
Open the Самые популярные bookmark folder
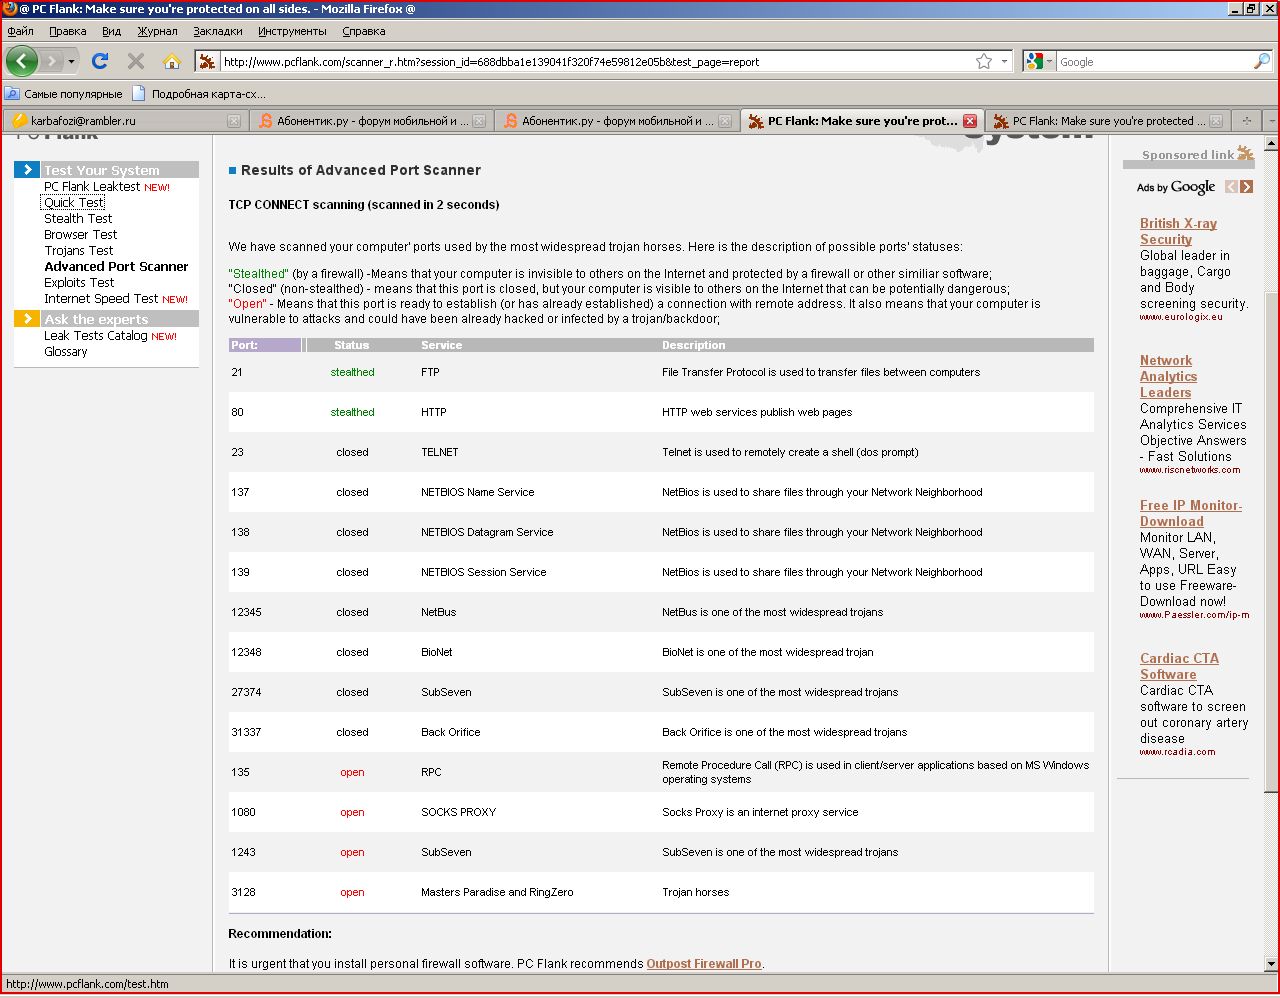[x=64, y=94]
